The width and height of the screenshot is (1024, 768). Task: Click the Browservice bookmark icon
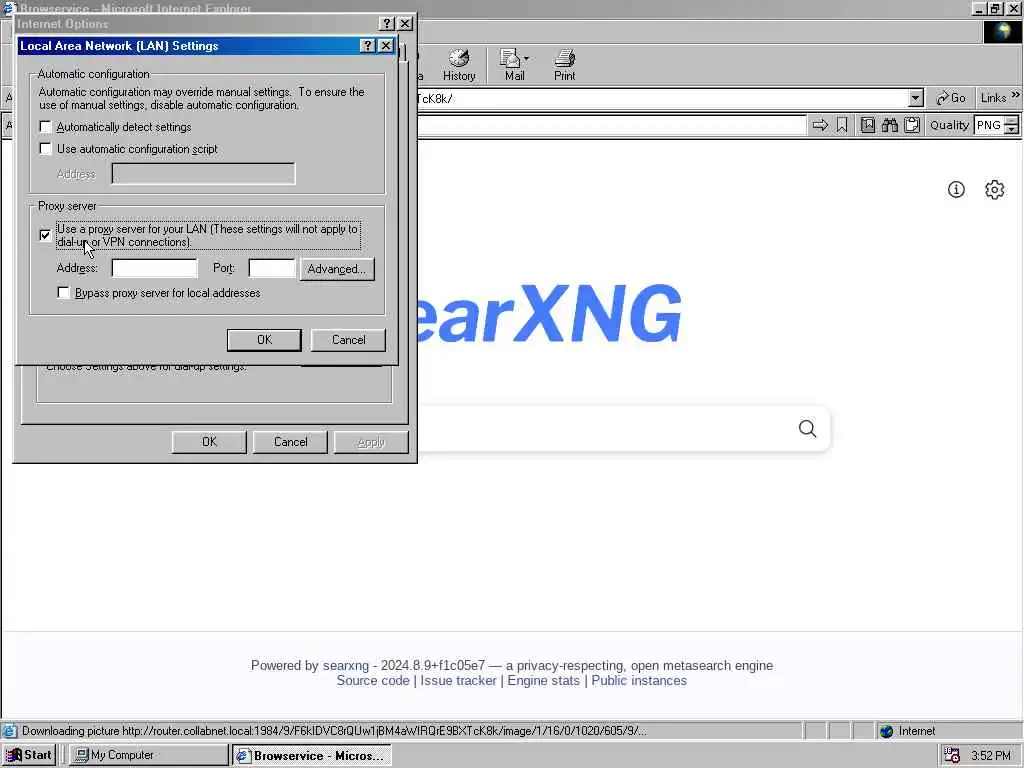click(842, 125)
